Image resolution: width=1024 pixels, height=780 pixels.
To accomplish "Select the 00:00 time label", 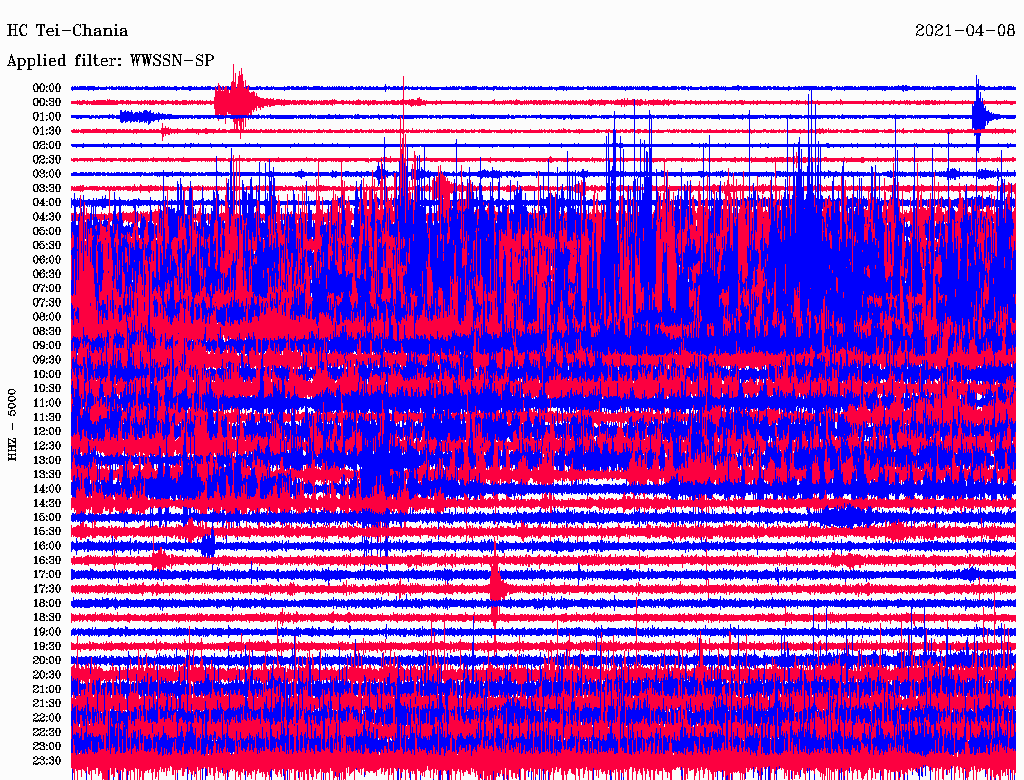I will [48, 88].
